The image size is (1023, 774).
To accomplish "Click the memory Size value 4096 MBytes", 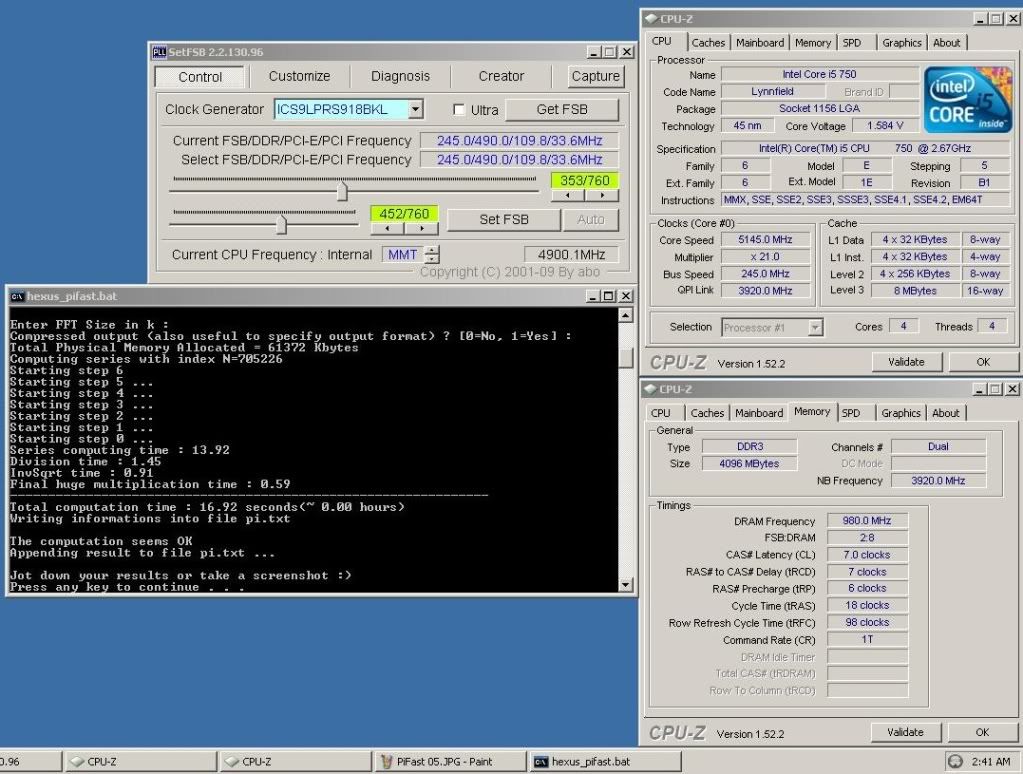I will pos(749,463).
